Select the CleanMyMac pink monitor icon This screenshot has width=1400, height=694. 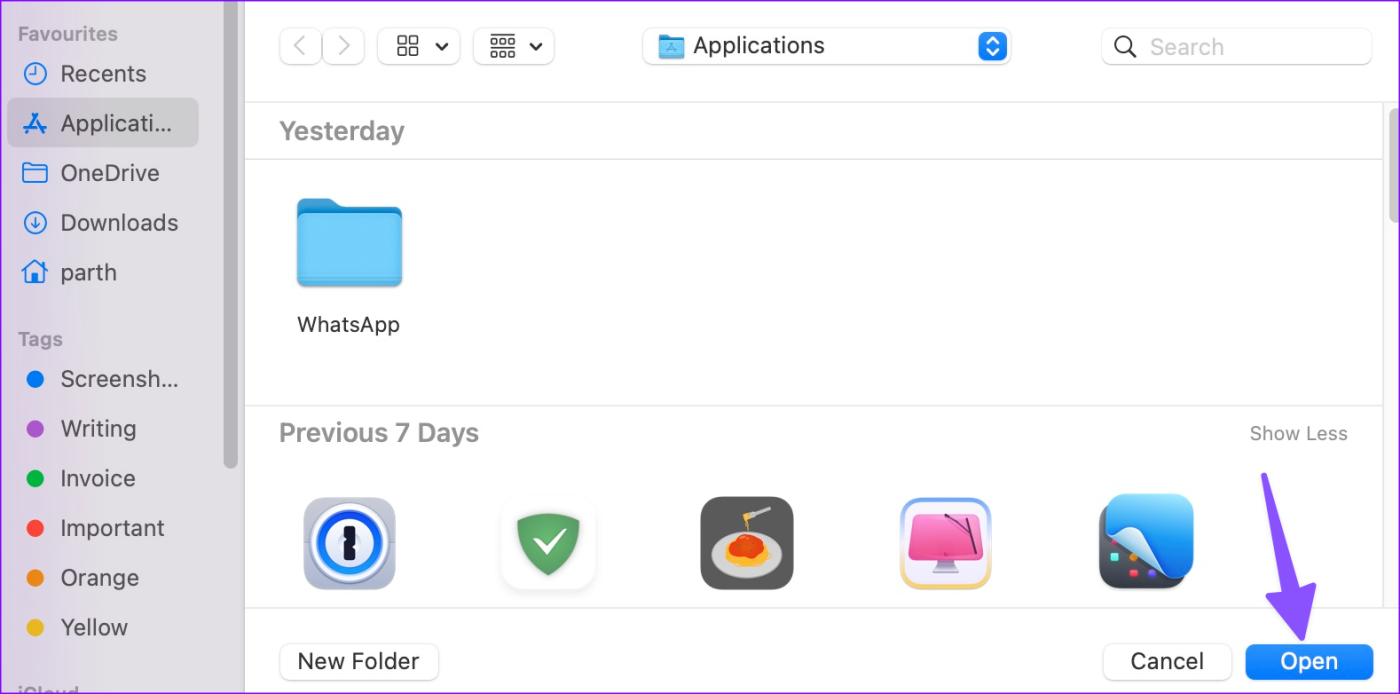945,543
